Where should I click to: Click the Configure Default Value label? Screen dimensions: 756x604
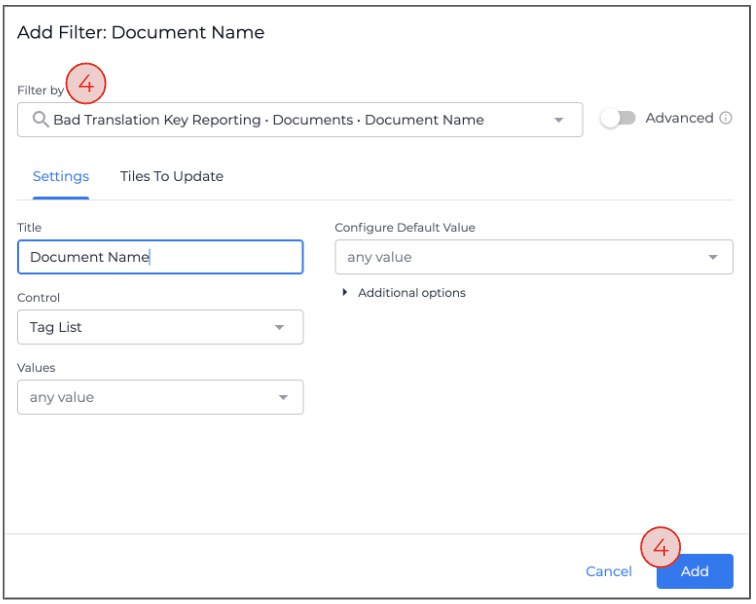[405, 228]
